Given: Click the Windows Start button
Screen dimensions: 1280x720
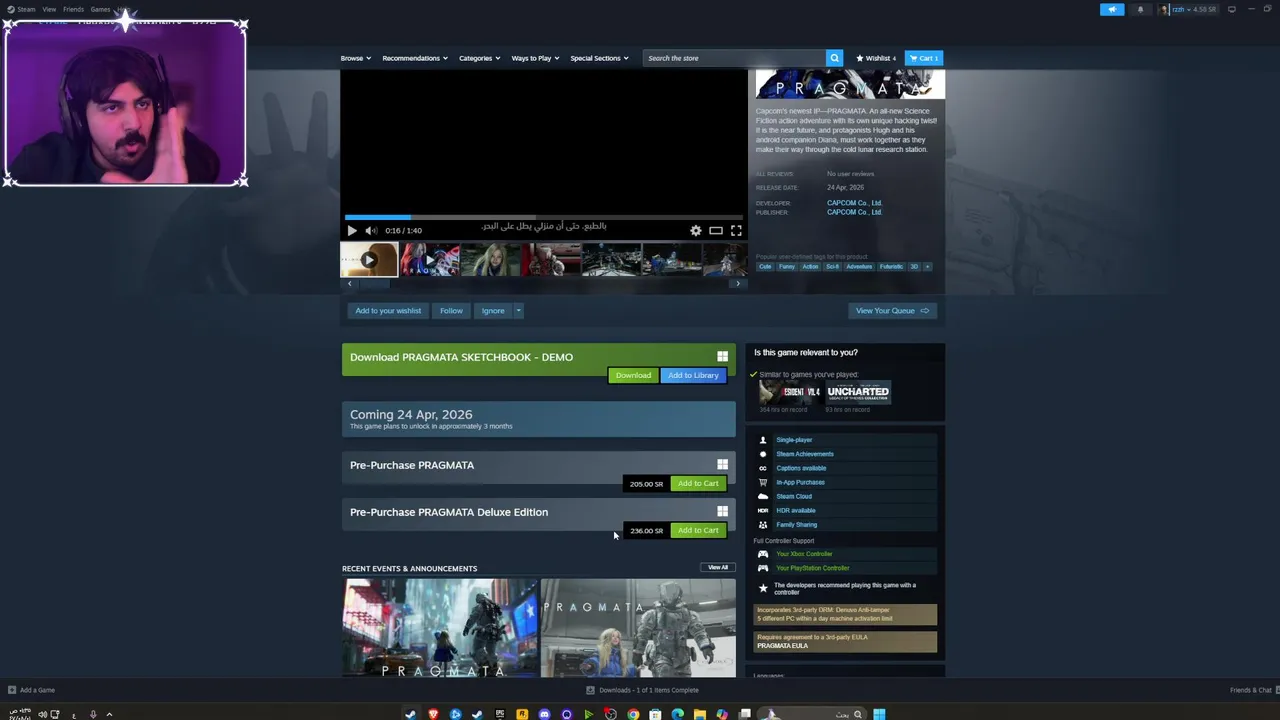Looking at the screenshot, I should coord(879,714).
